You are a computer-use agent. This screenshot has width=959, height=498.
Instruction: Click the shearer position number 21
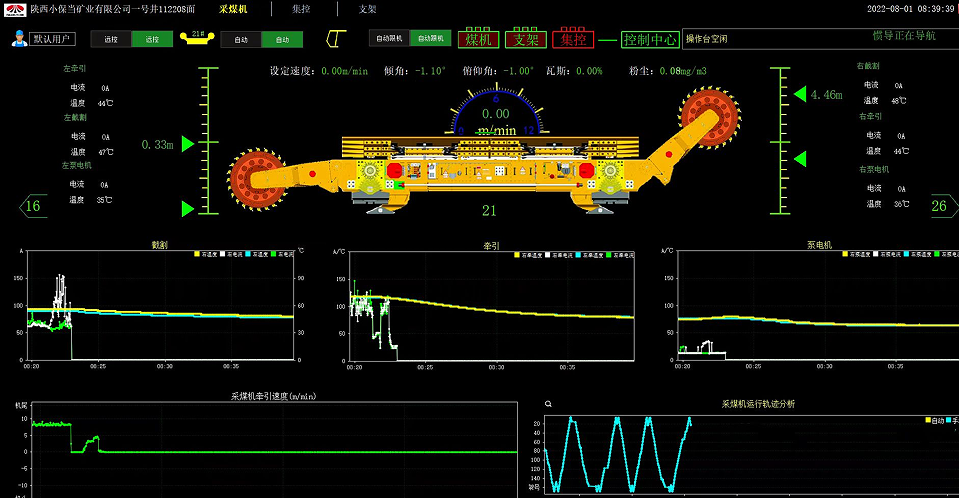[x=489, y=210]
